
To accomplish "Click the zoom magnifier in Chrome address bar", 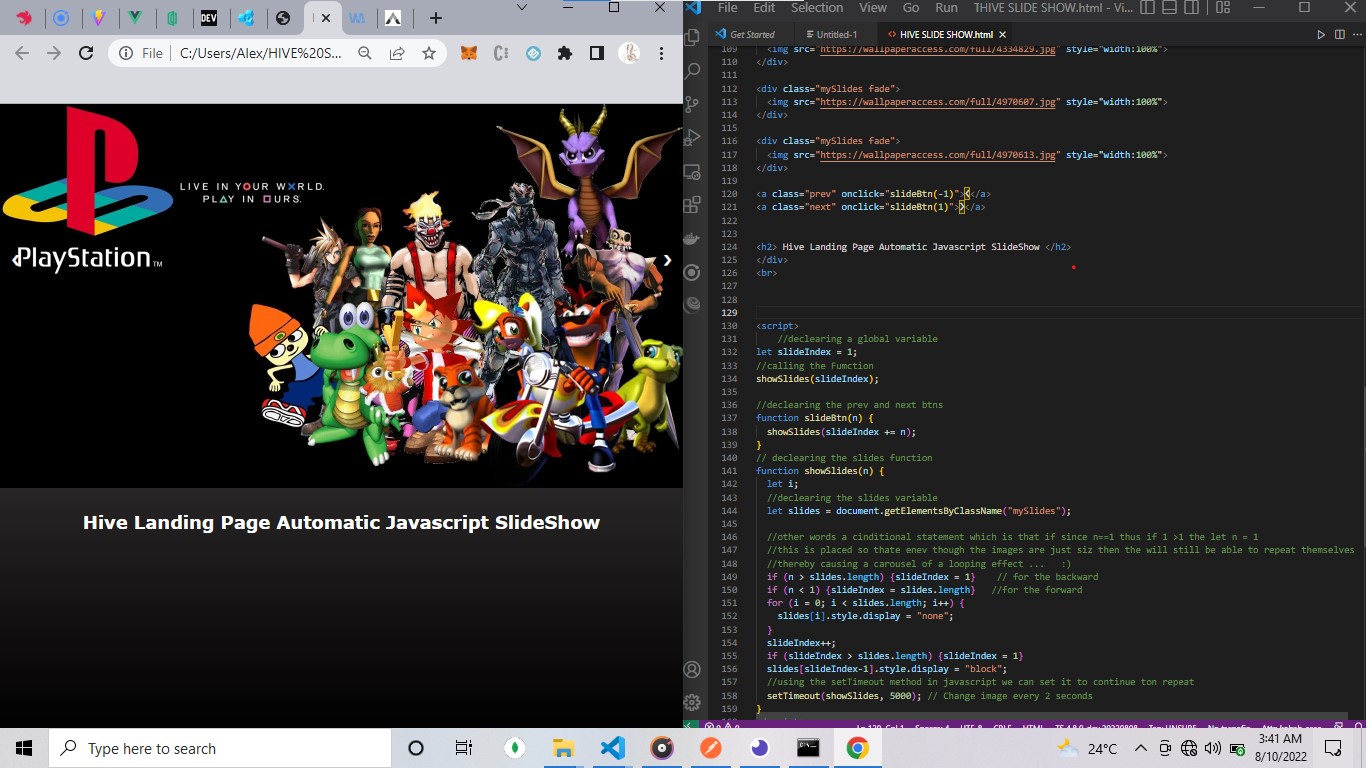I will (365, 53).
